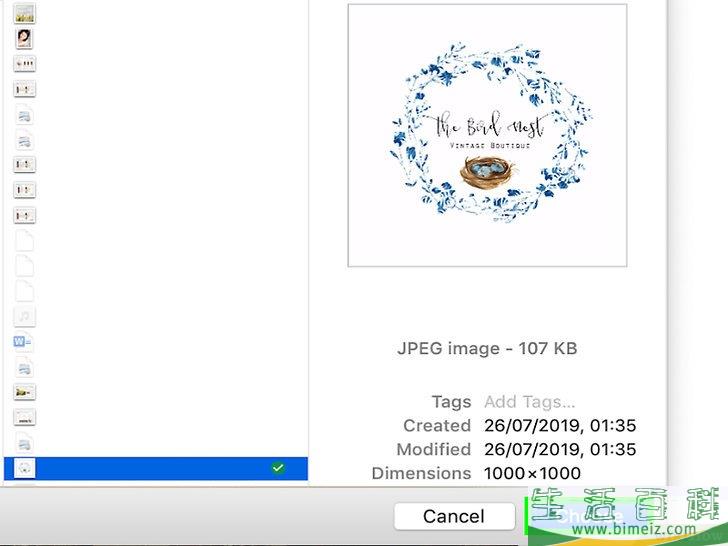Confirm selection with the Choose button
The width and height of the screenshot is (728, 546).
click(590, 516)
